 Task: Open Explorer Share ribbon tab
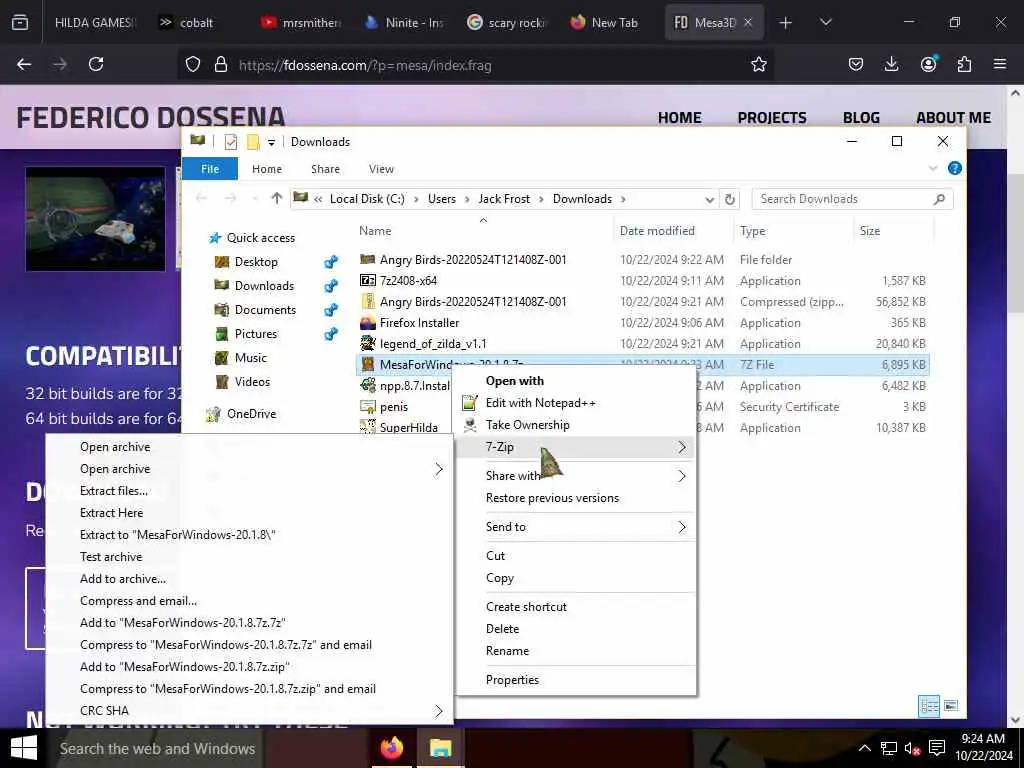point(325,168)
